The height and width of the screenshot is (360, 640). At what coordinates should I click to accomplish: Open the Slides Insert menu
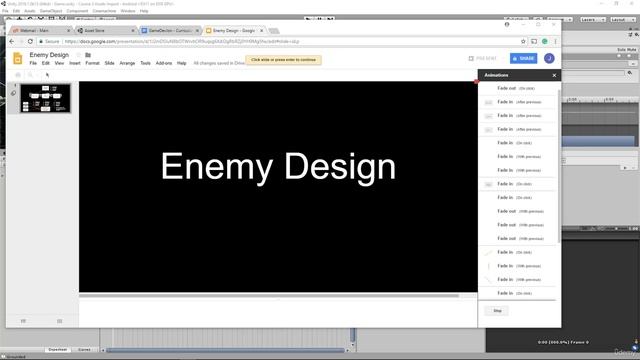pyautogui.click(x=75, y=63)
